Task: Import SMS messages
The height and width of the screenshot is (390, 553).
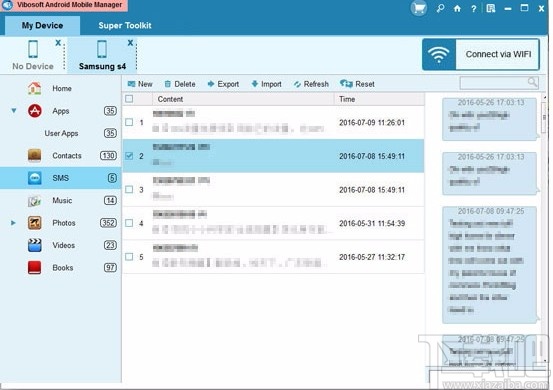Action: pyautogui.click(x=267, y=84)
